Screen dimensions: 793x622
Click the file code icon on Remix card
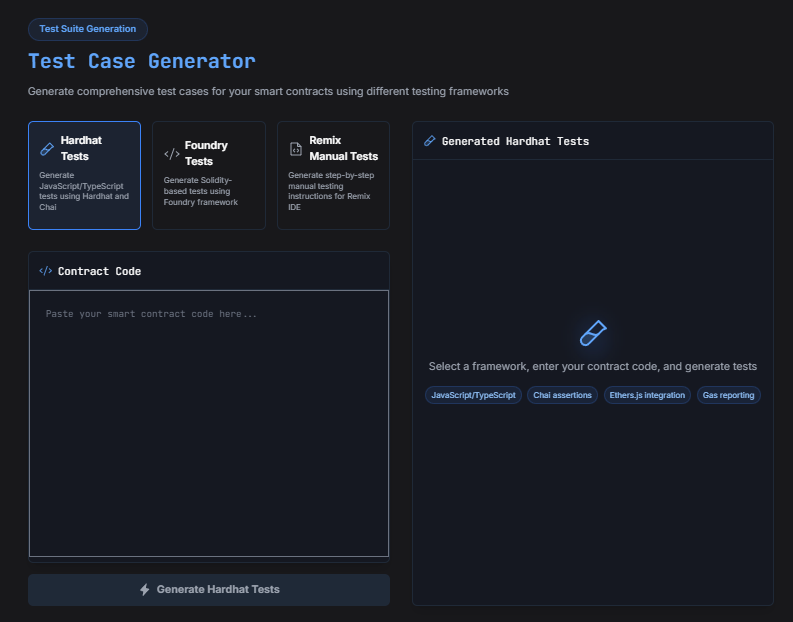click(296, 149)
